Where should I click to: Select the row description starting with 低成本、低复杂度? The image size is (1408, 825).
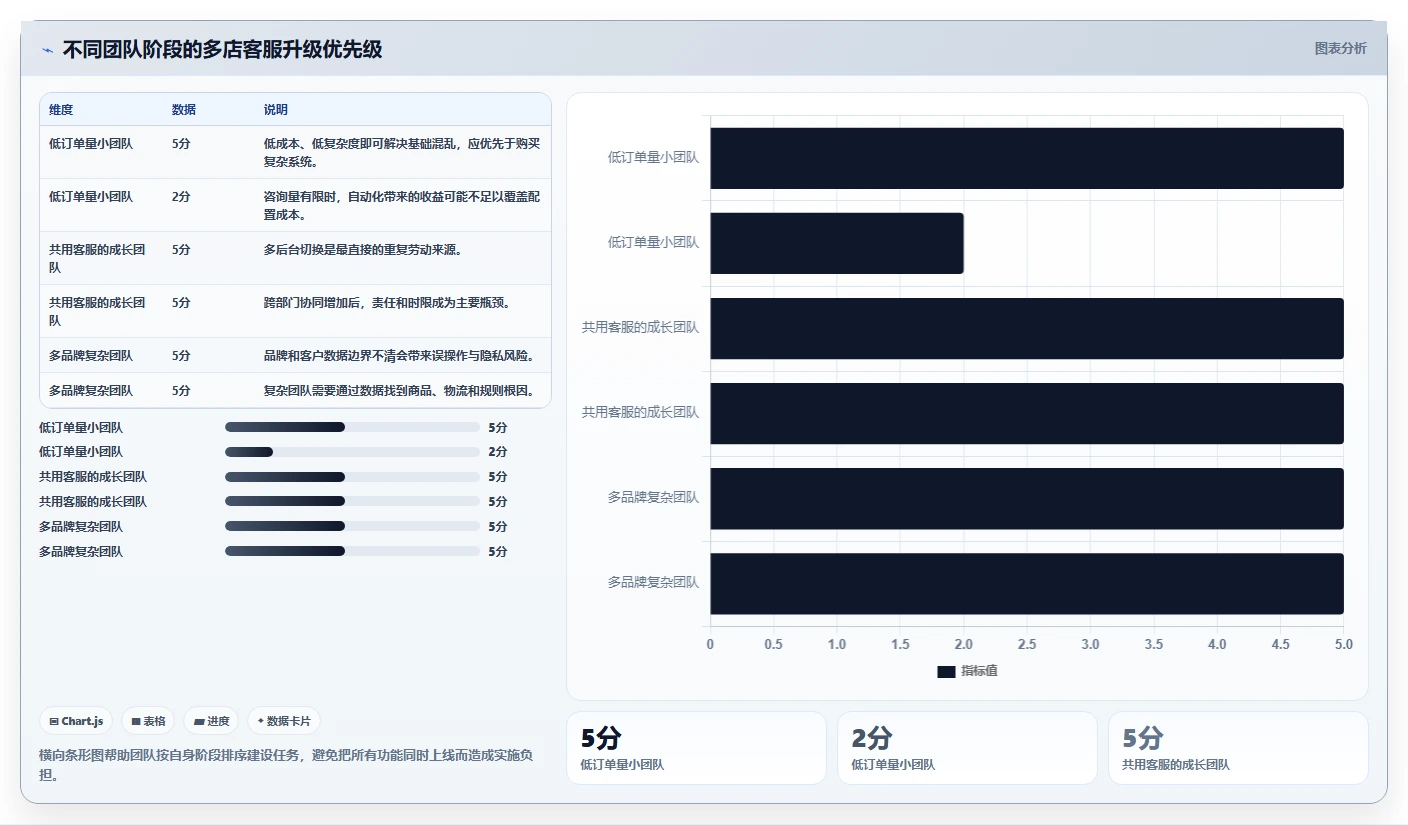(x=402, y=152)
